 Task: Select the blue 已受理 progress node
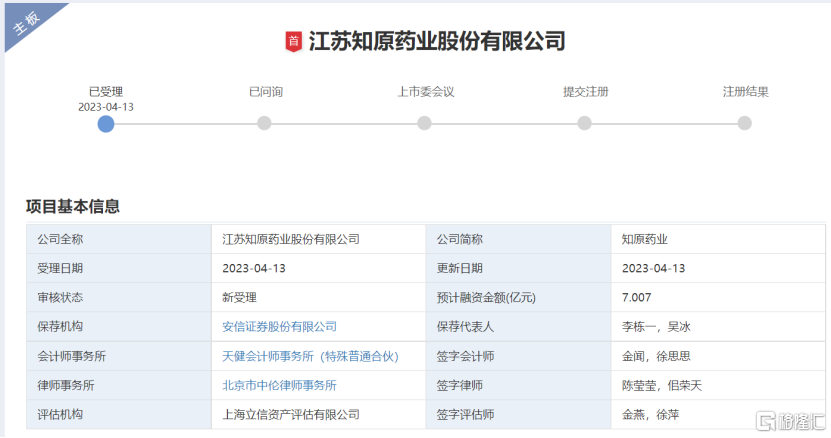[105, 124]
